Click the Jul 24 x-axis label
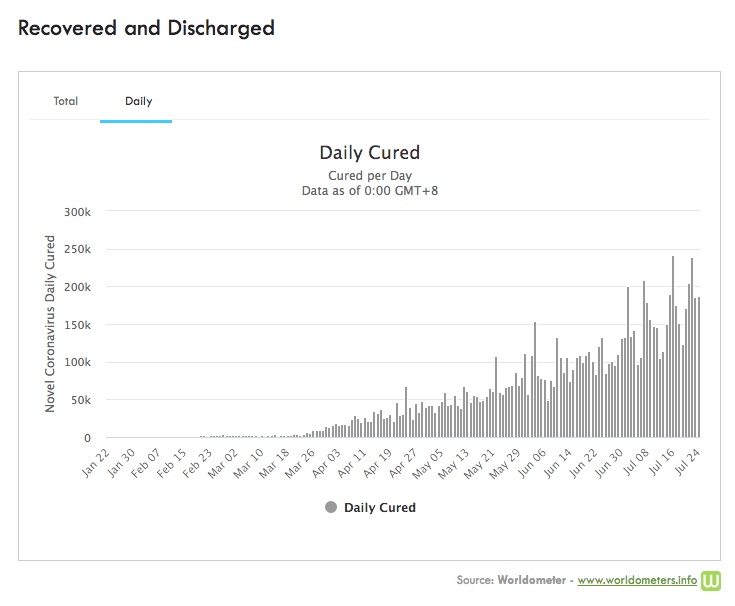Viewport: 735px width, 606px height. (689, 461)
